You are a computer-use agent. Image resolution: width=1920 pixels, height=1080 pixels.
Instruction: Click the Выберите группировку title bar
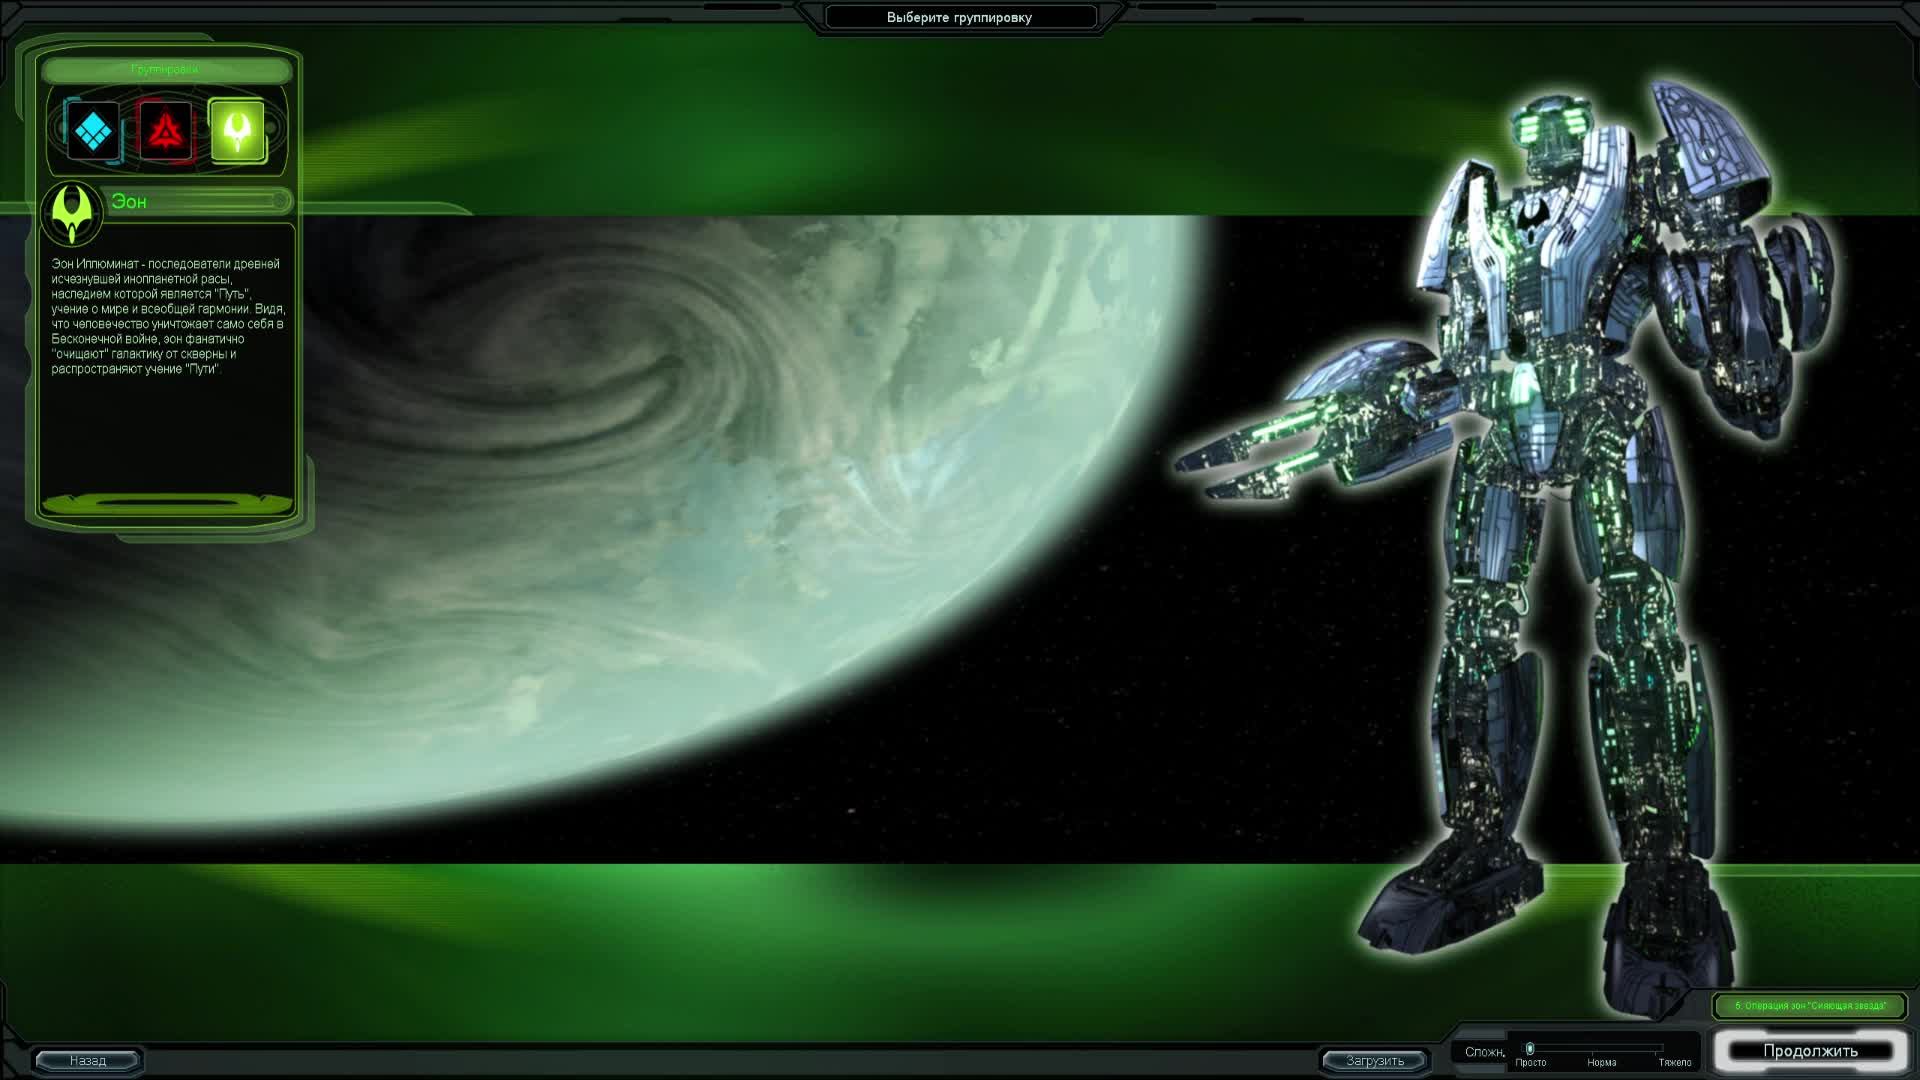click(959, 17)
